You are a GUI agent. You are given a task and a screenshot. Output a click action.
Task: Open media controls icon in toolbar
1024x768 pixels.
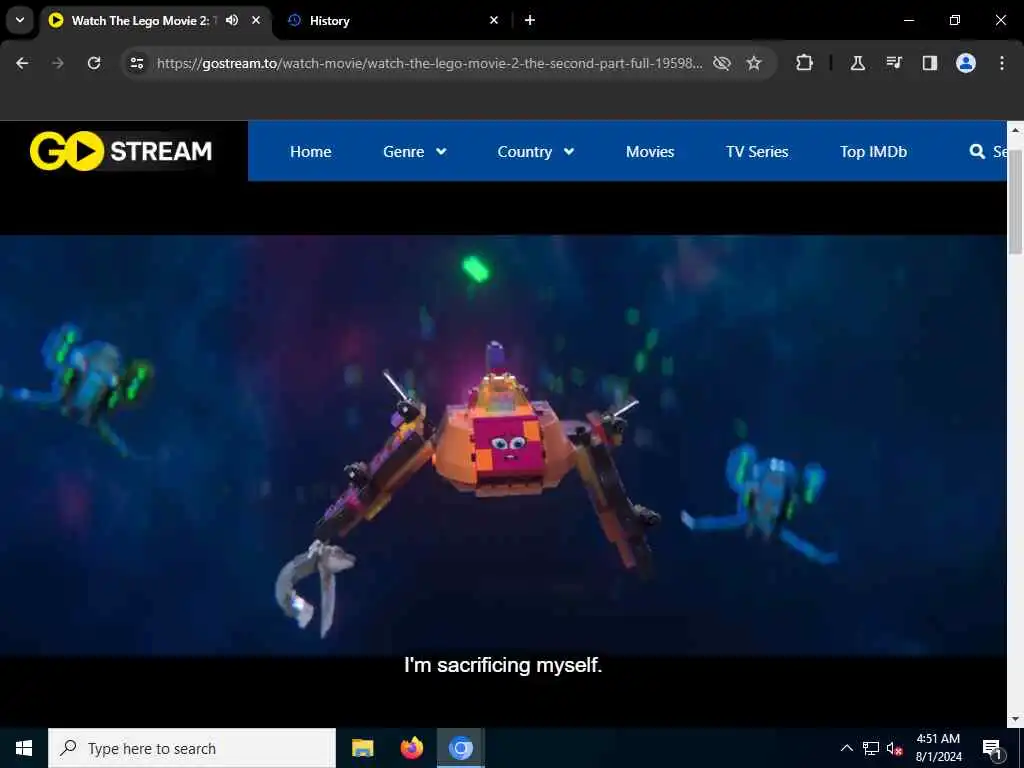pyautogui.click(x=894, y=63)
